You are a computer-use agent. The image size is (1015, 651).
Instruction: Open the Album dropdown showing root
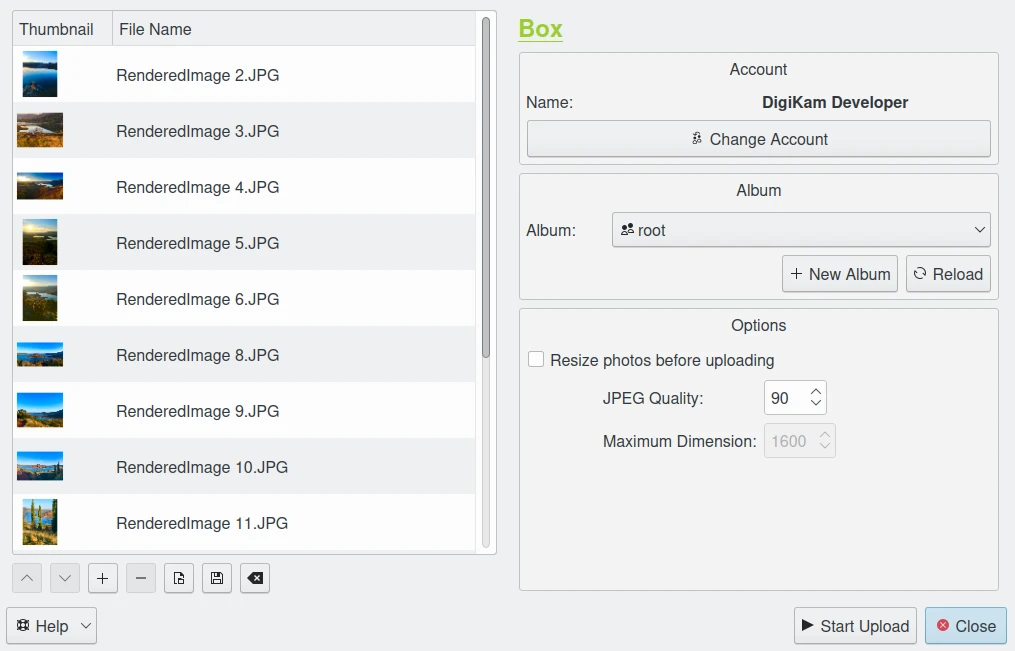800,230
